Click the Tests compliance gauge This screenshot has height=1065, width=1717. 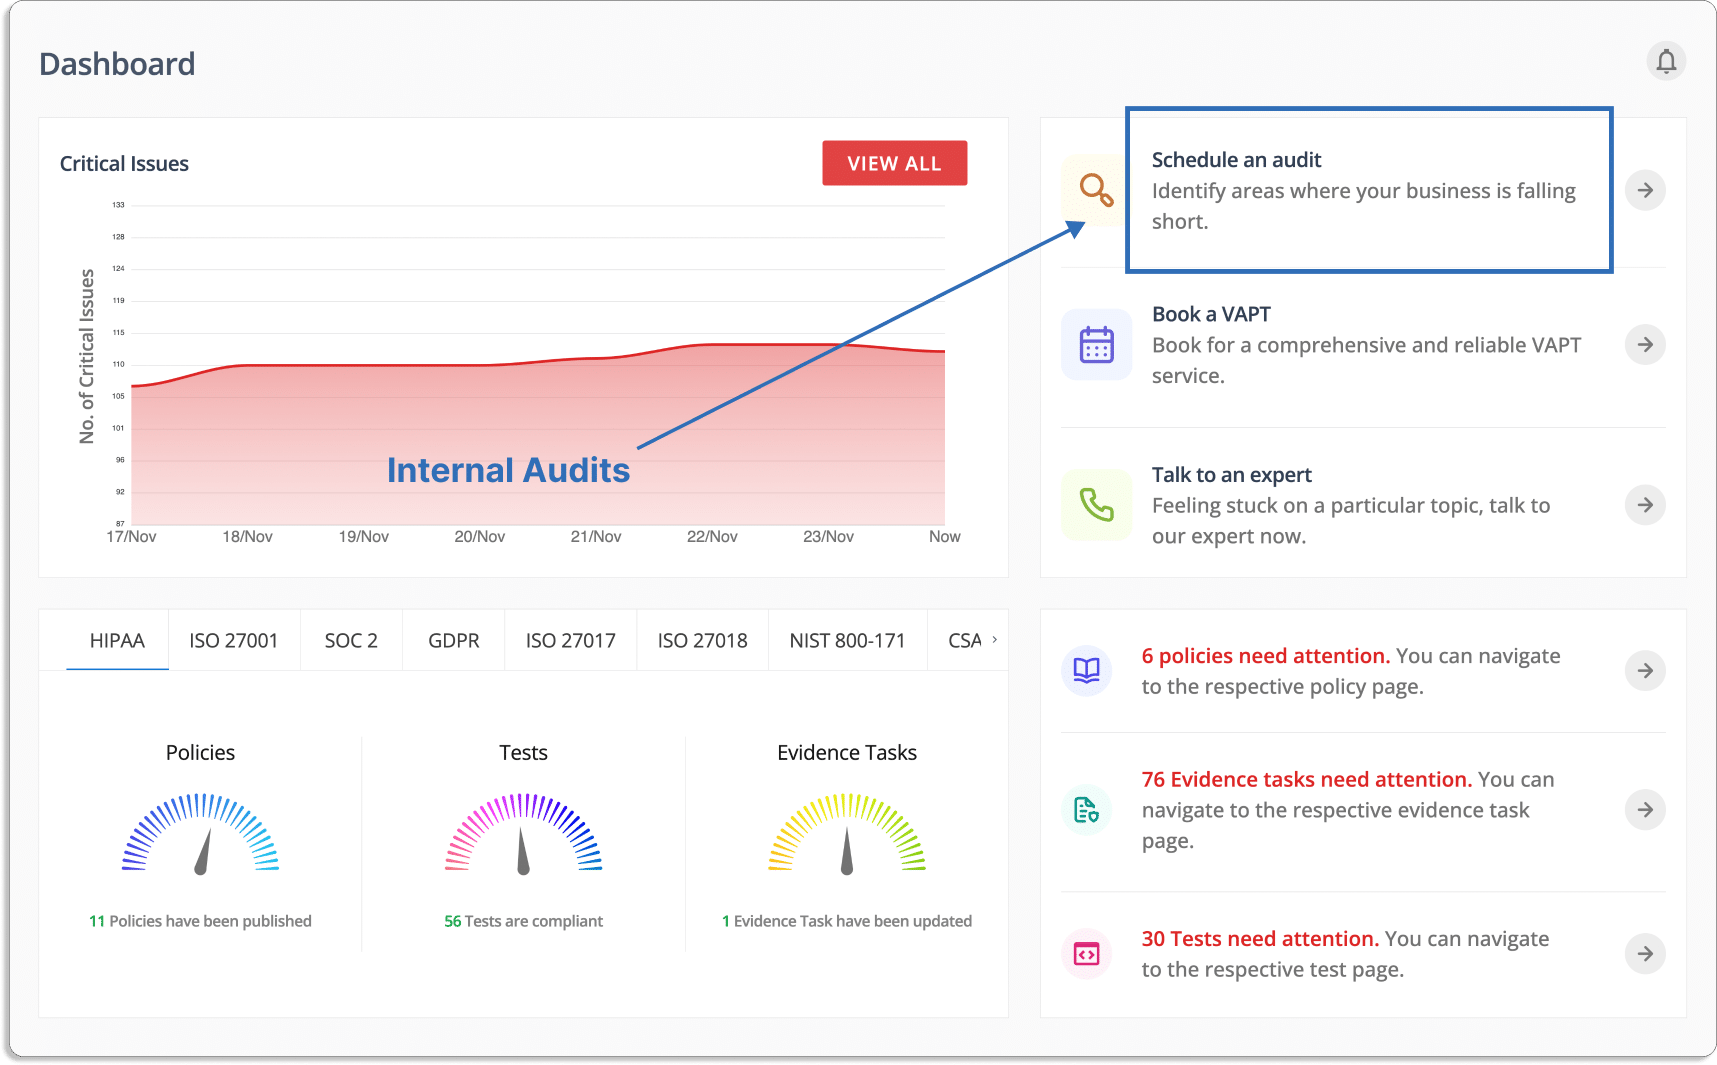tap(523, 833)
